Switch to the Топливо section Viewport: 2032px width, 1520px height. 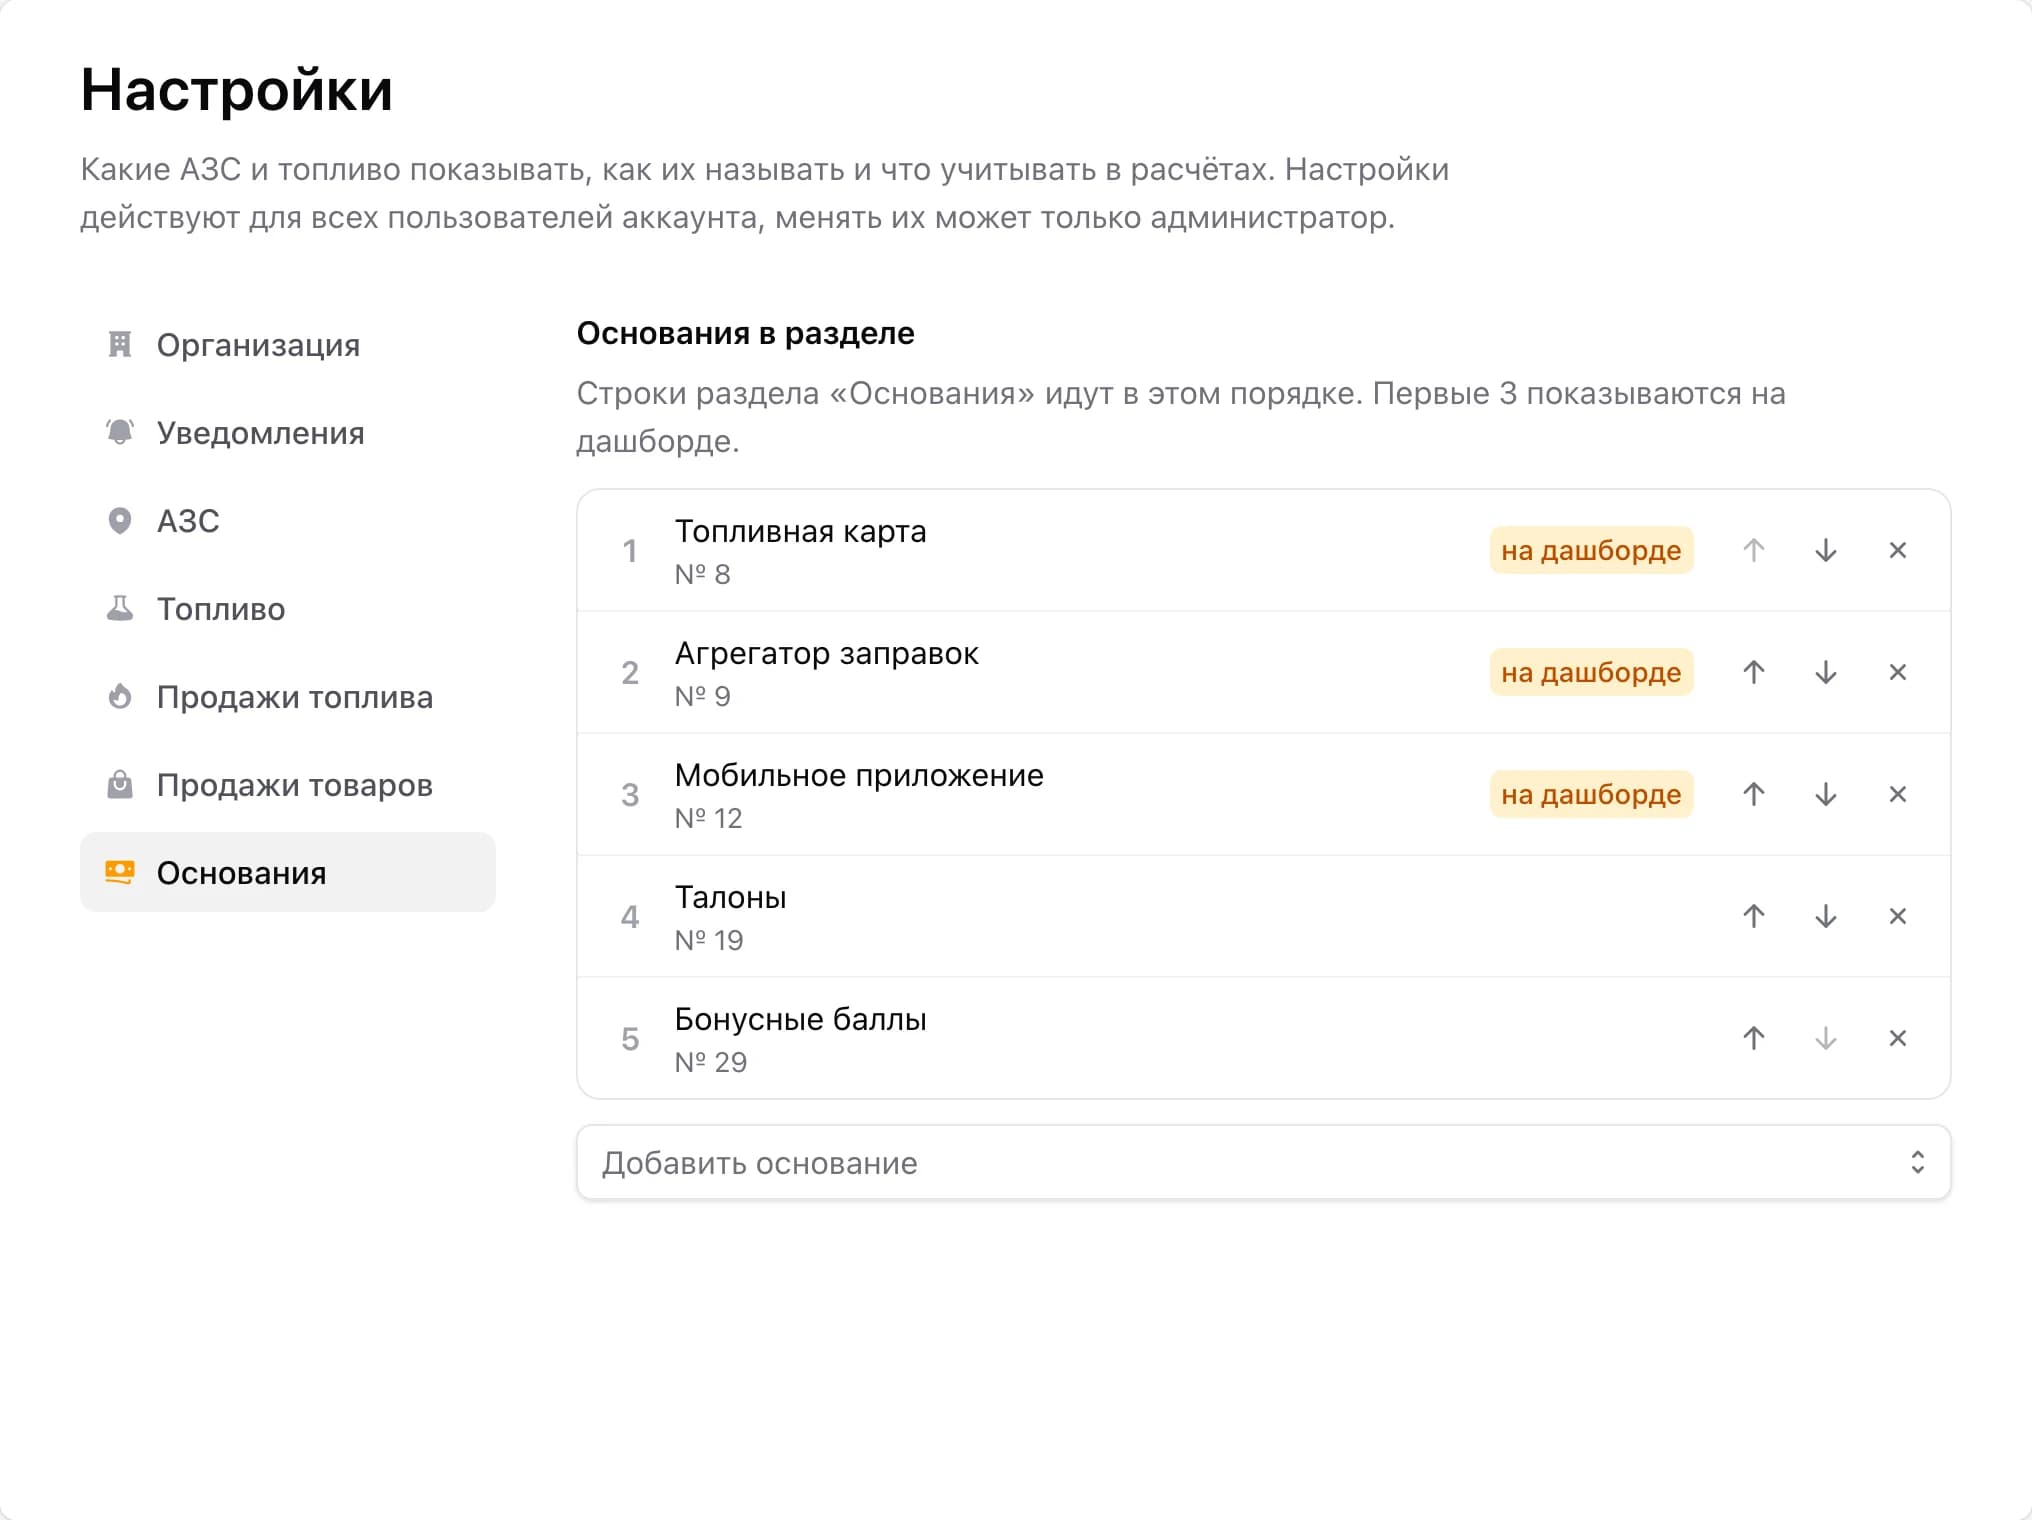(x=288, y=608)
